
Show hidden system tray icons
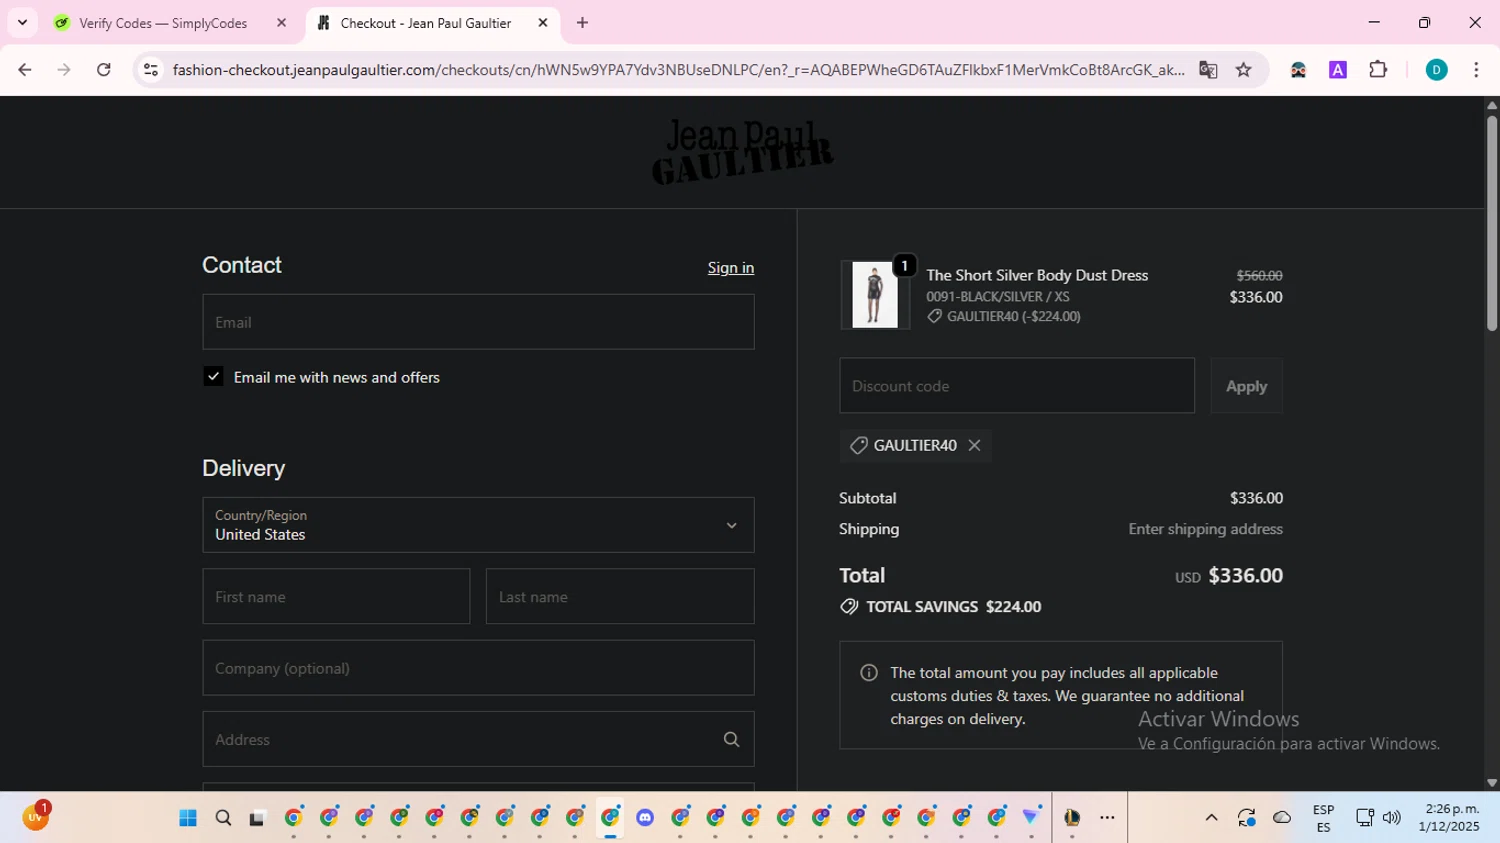(x=1211, y=818)
